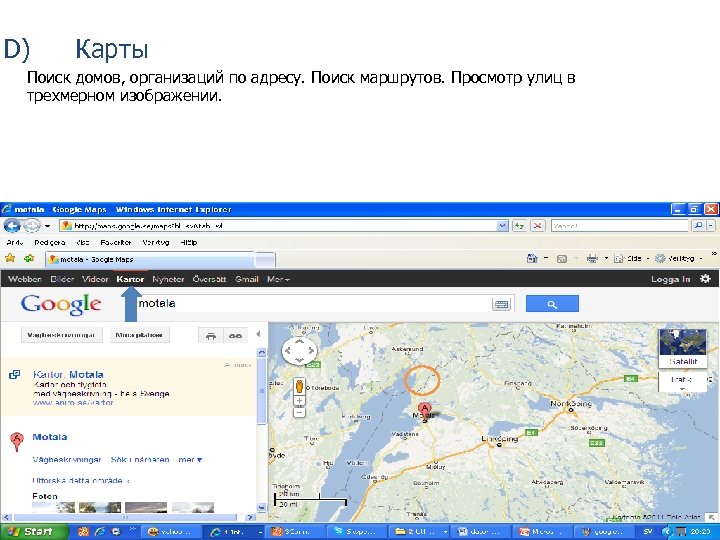Image resolution: width=720 pixels, height=540 pixels.
Task: Open the Favoriter menu
Action: click(116, 242)
